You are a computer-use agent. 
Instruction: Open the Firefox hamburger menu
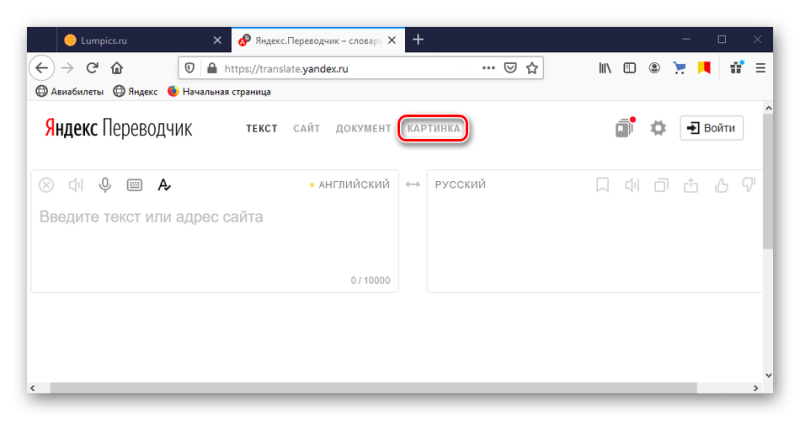761,68
